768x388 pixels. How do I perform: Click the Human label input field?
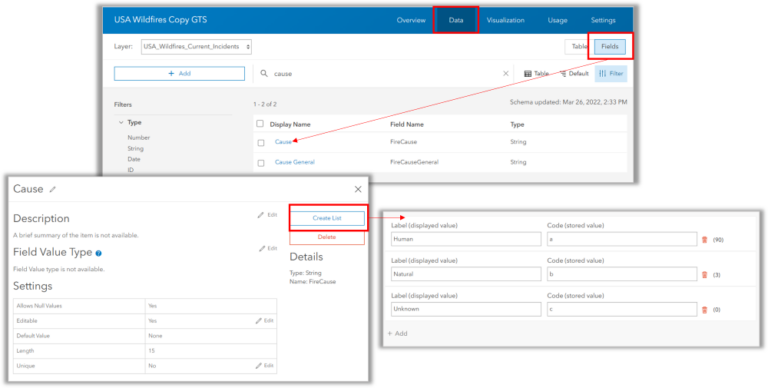(466, 240)
